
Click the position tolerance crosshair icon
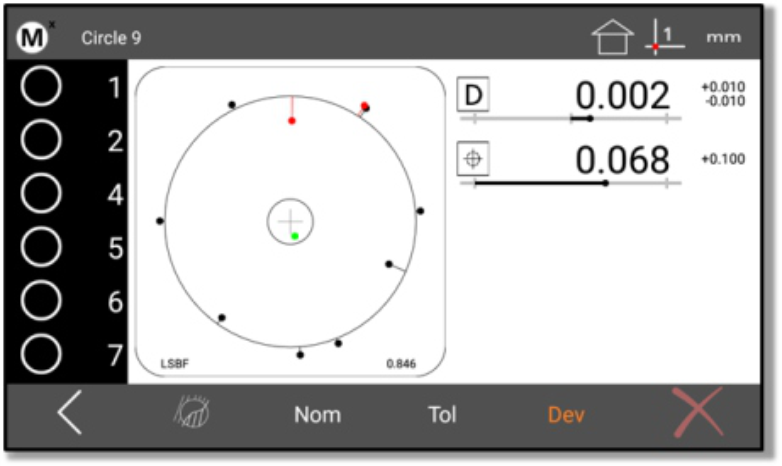(x=474, y=159)
